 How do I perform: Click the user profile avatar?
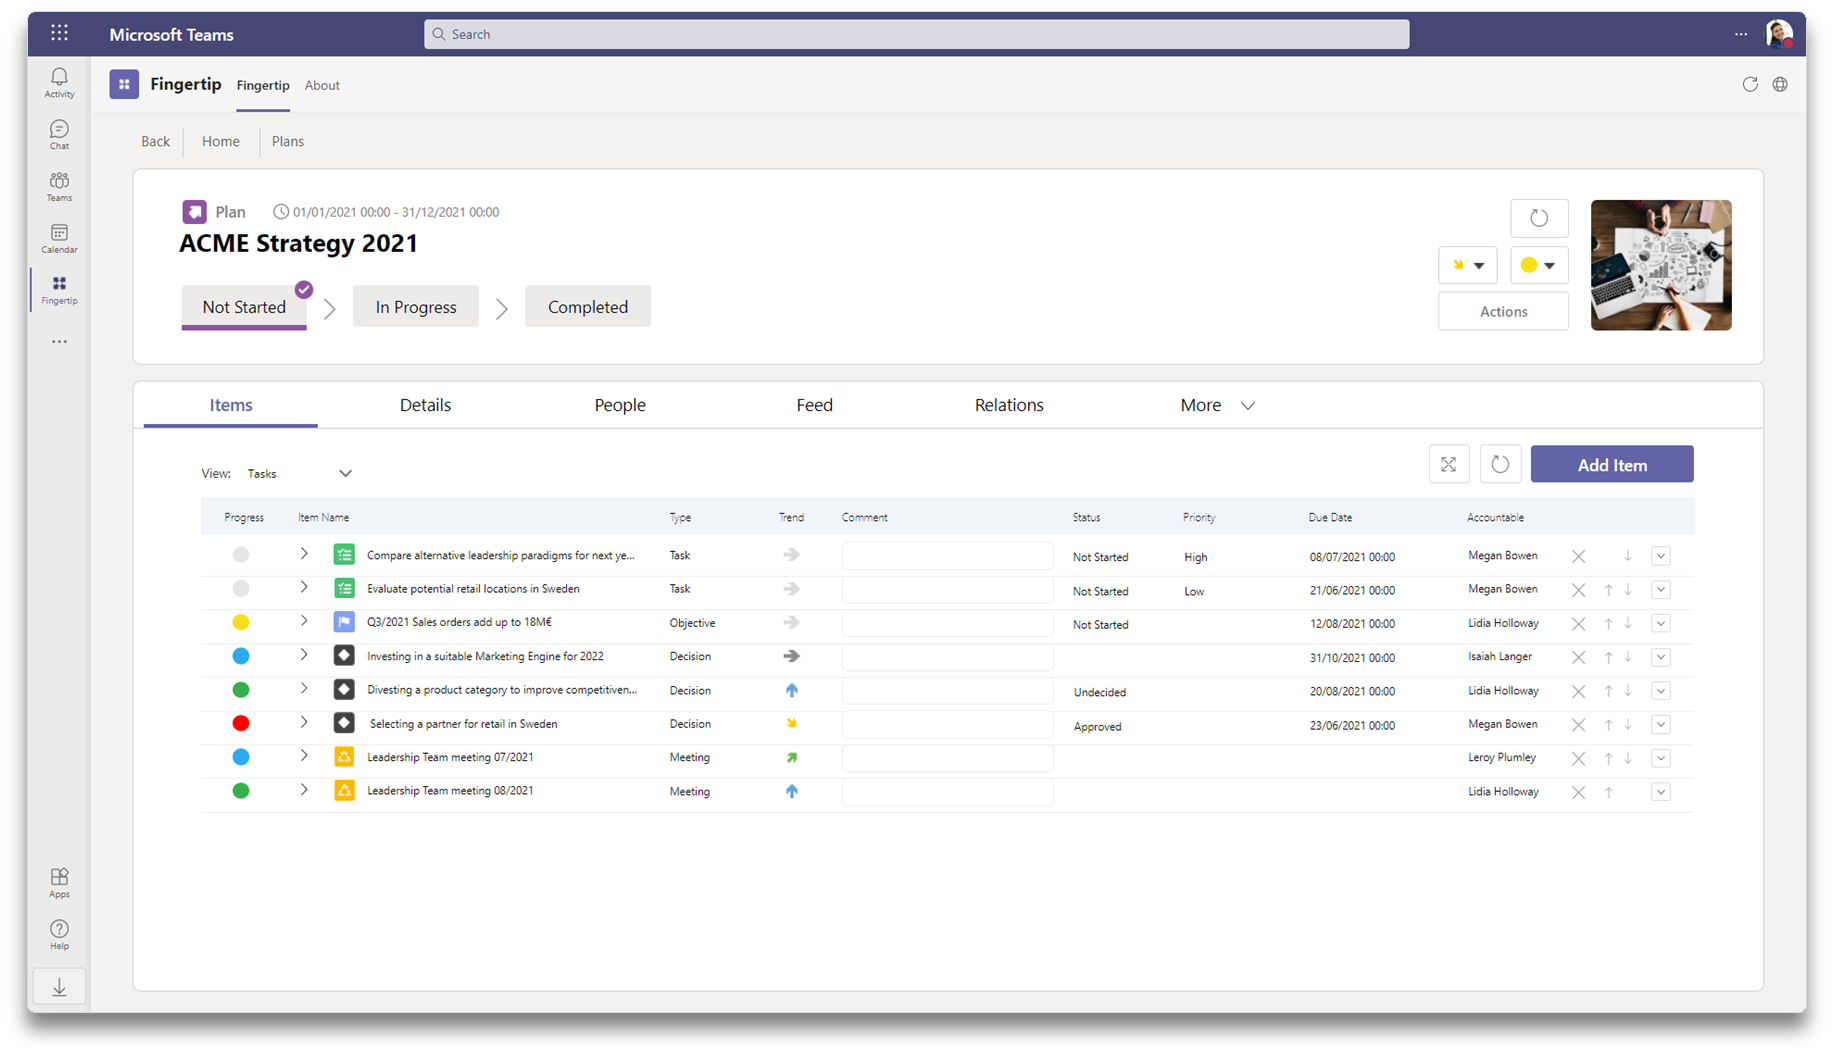coord(1778,34)
